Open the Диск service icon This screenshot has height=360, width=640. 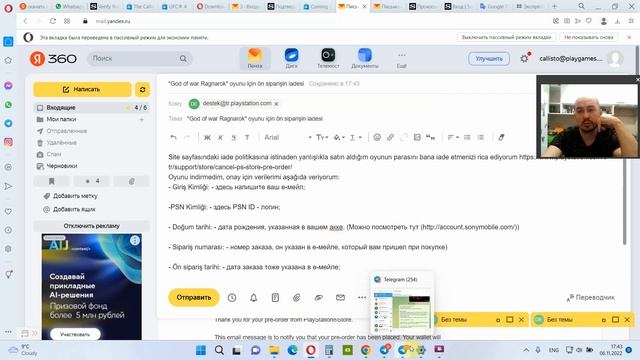pos(291,58)
